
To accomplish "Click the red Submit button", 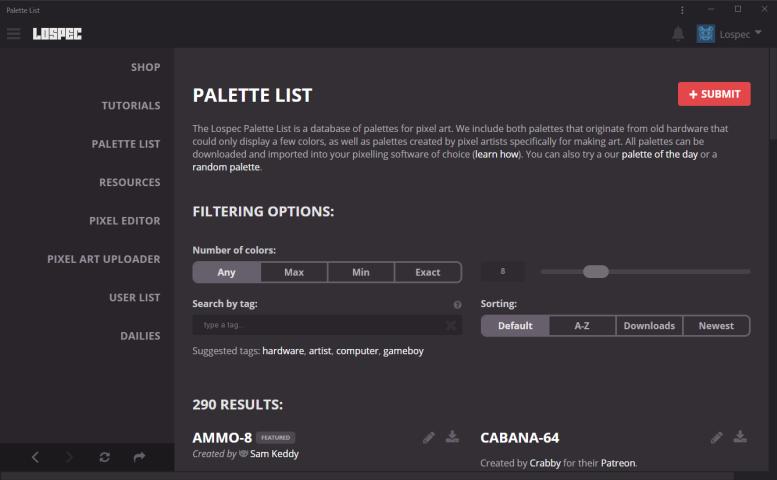I will 714,94.
